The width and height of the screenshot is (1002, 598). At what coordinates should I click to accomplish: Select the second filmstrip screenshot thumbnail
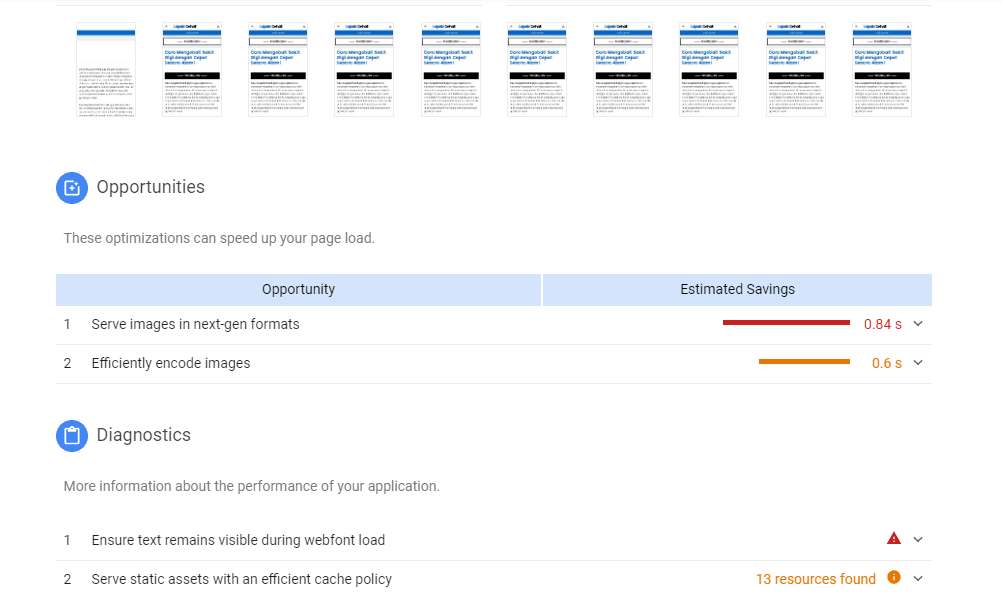[x=192, y=70]
